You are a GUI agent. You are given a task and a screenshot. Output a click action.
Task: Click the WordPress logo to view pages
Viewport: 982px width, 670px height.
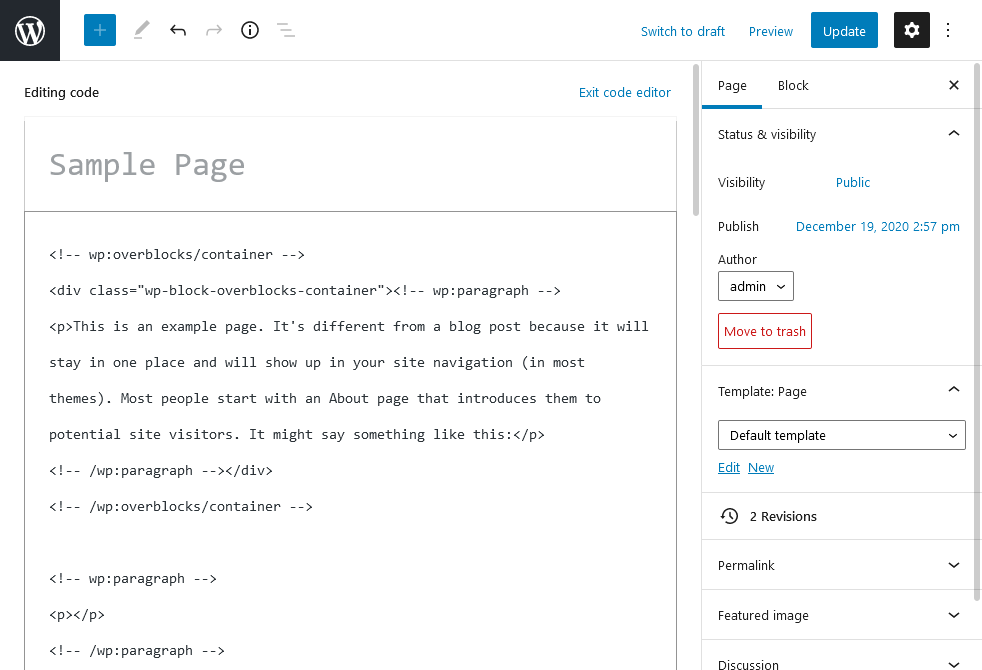(x=30, y=30)
